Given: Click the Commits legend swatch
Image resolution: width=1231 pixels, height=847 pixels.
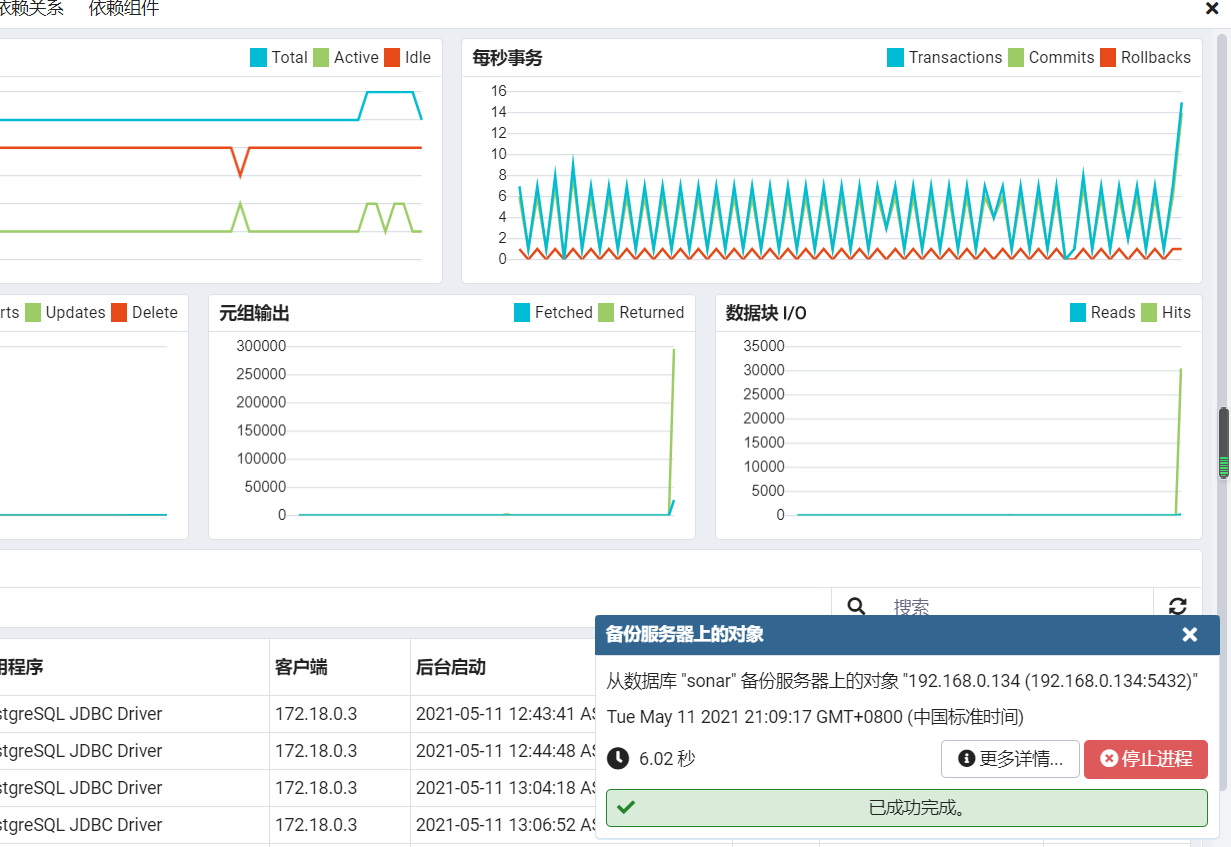Looking at the screenshot, I should pos(1015,58).
